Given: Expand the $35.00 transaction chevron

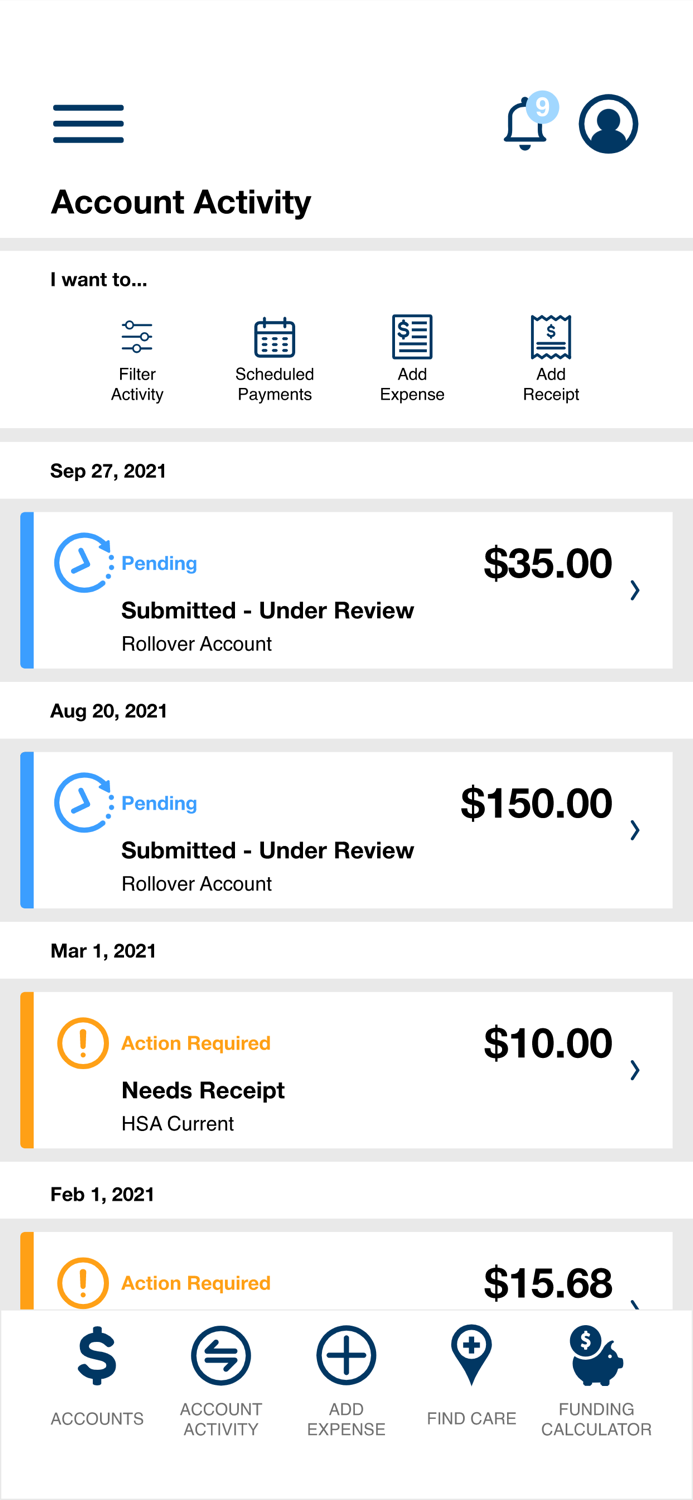Looking at the screenshot, I should point(635,590).
